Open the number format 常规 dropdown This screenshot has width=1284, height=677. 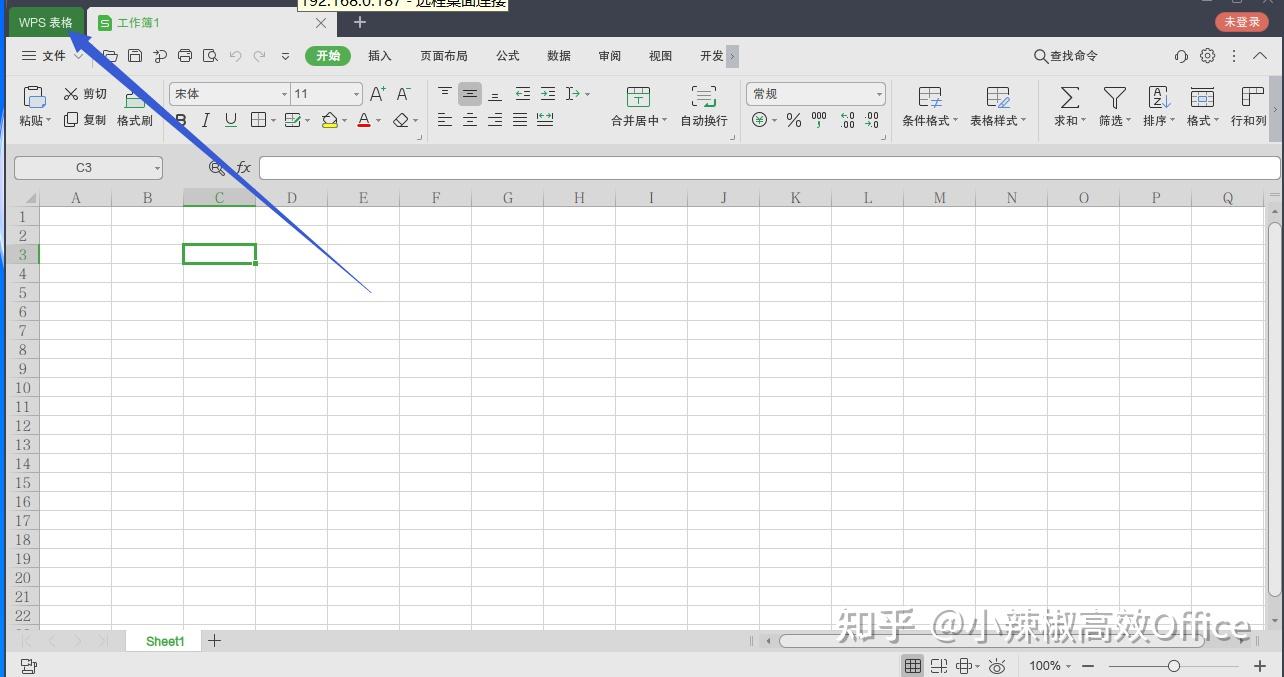(877, 93)
